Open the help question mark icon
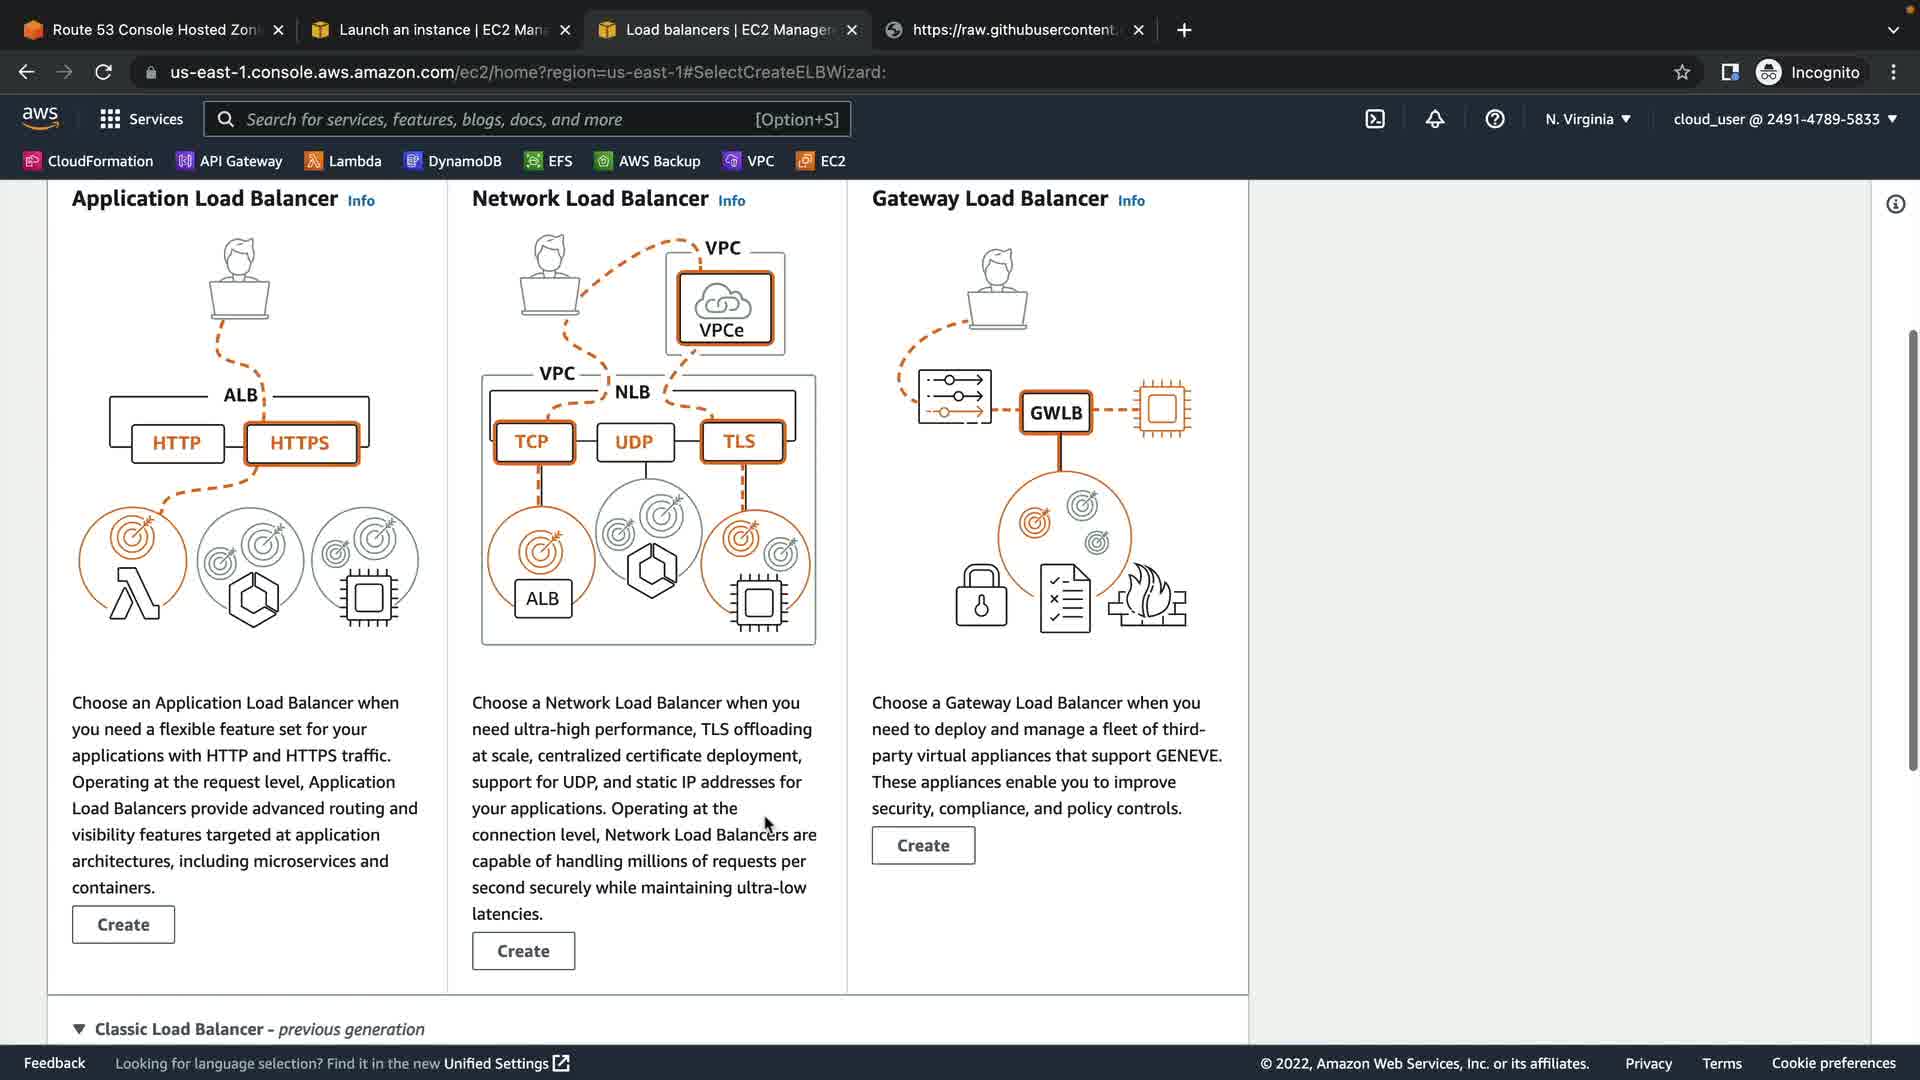 click(x=1495, y=119)
